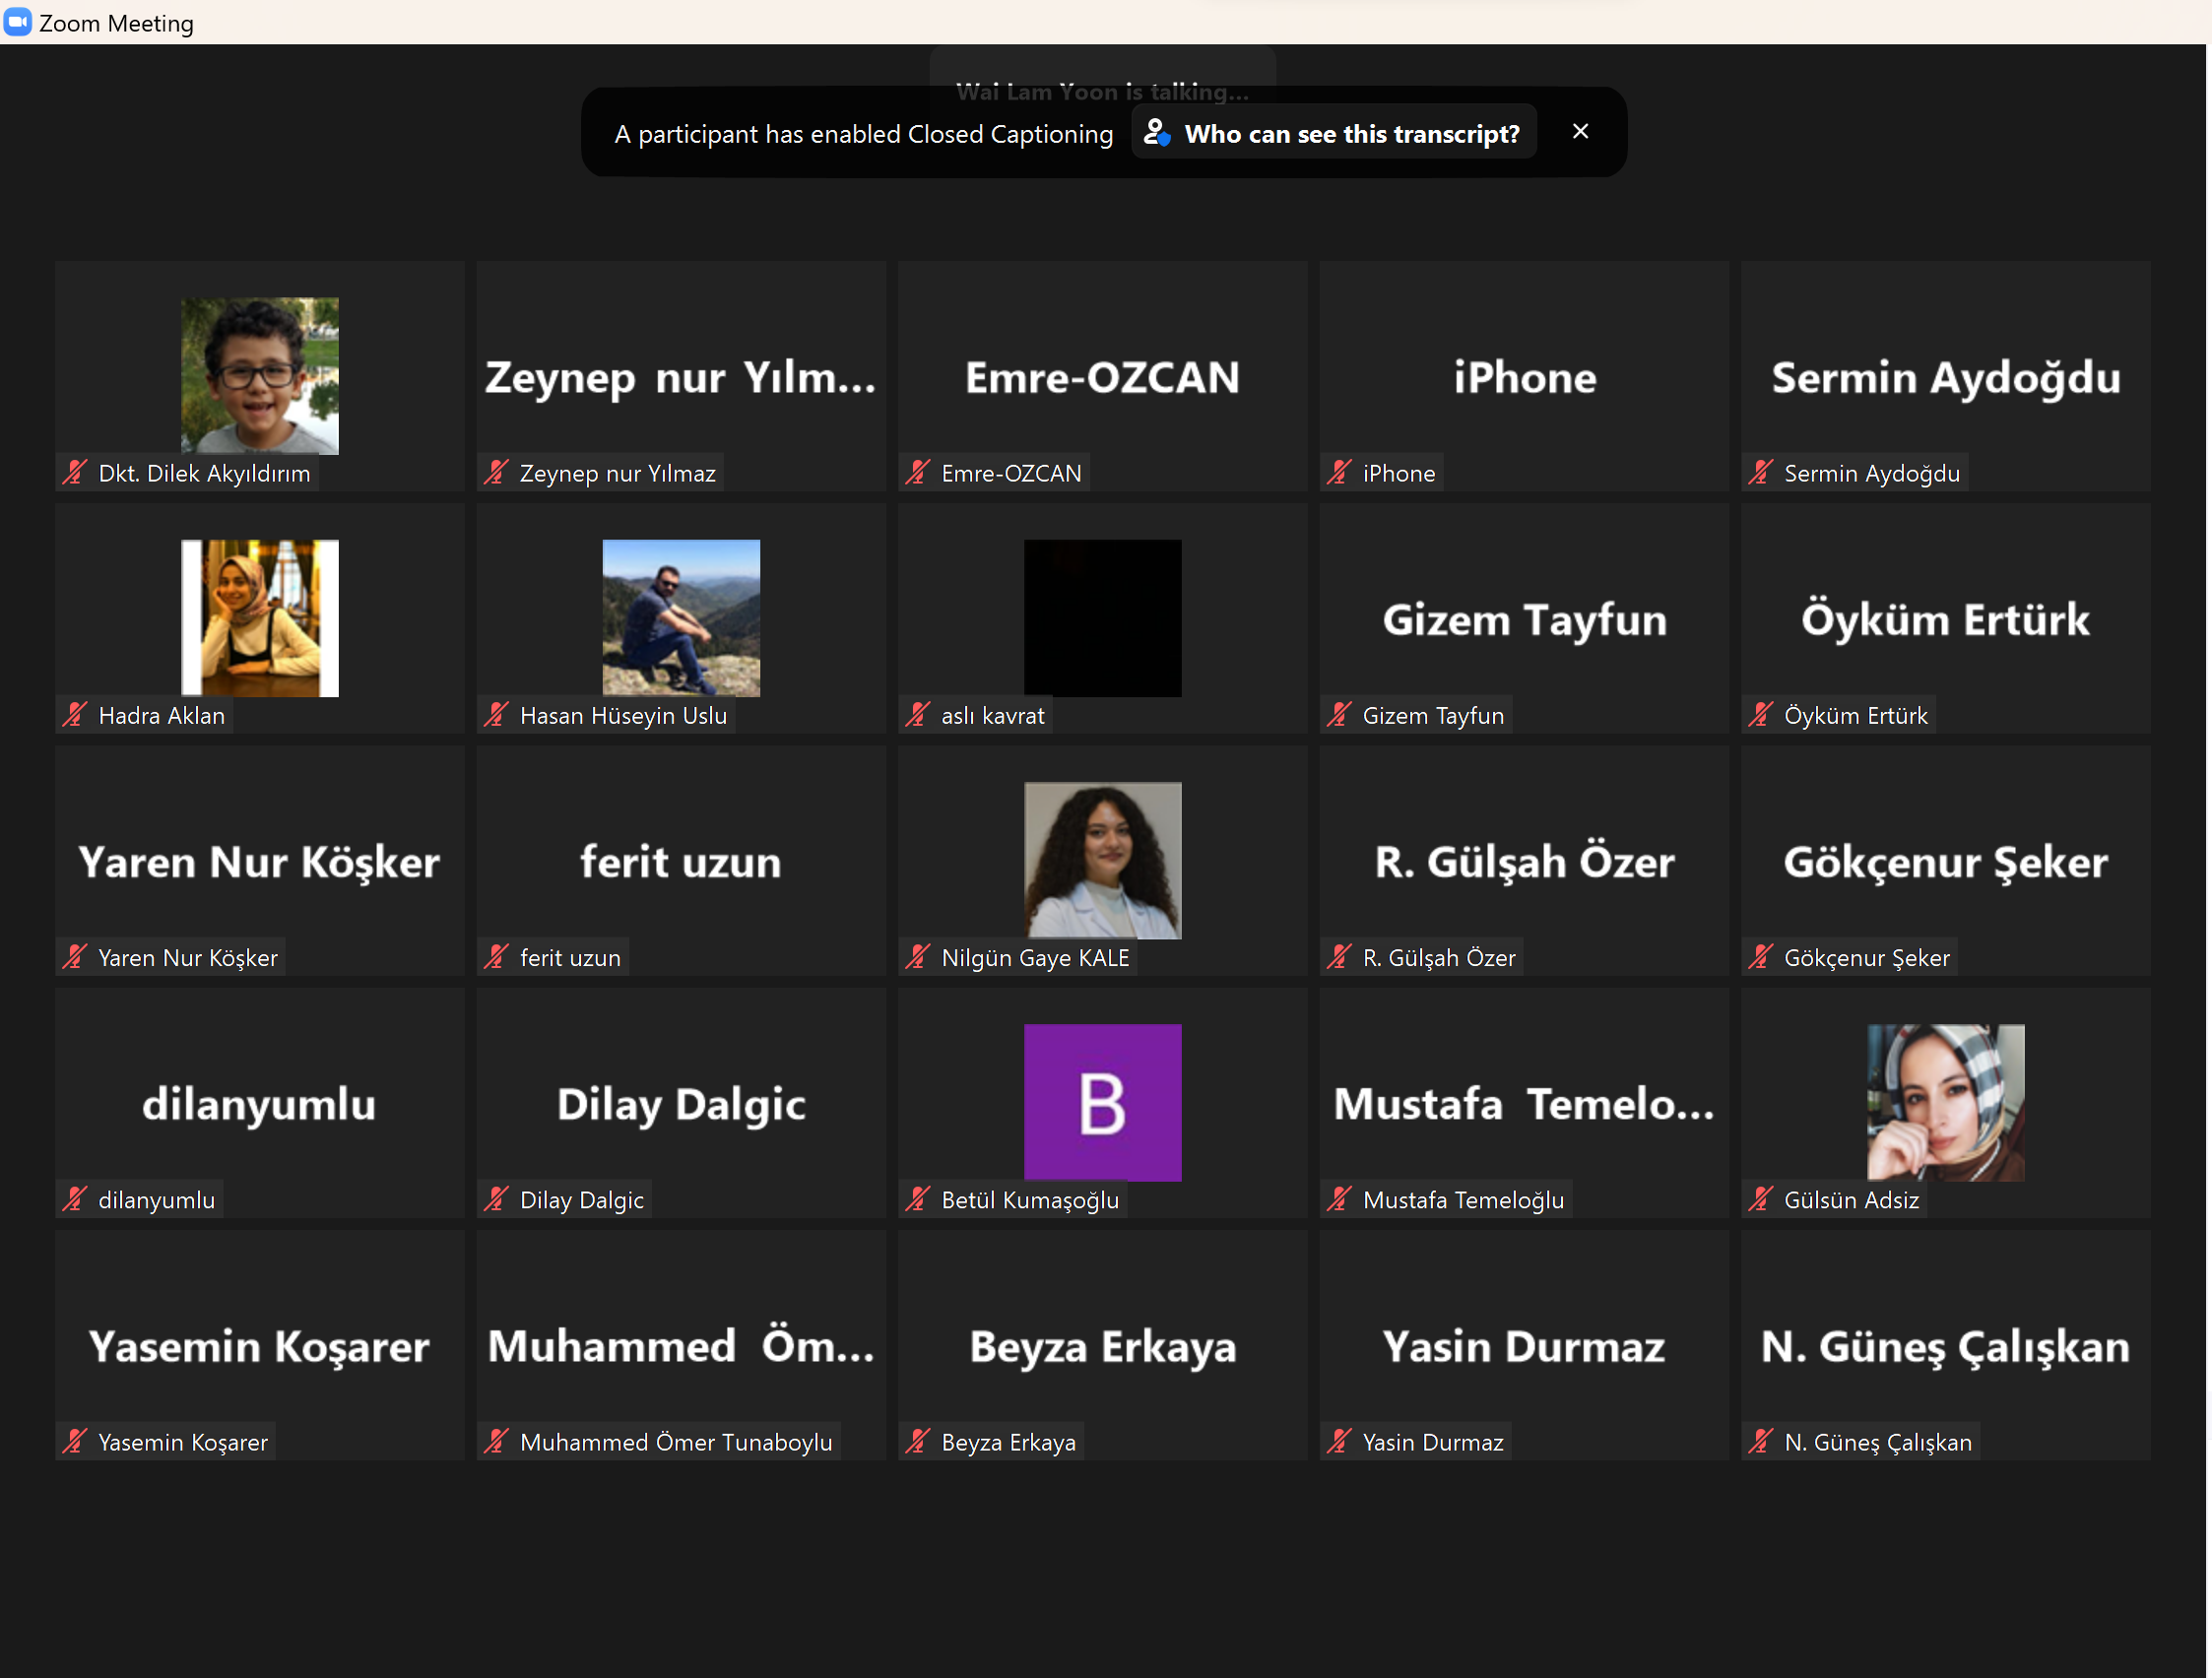Screen dimensions: 2212x1678
Task: Click muted microphone icon beside Hadra Aklan
Action: pos(76,715)
